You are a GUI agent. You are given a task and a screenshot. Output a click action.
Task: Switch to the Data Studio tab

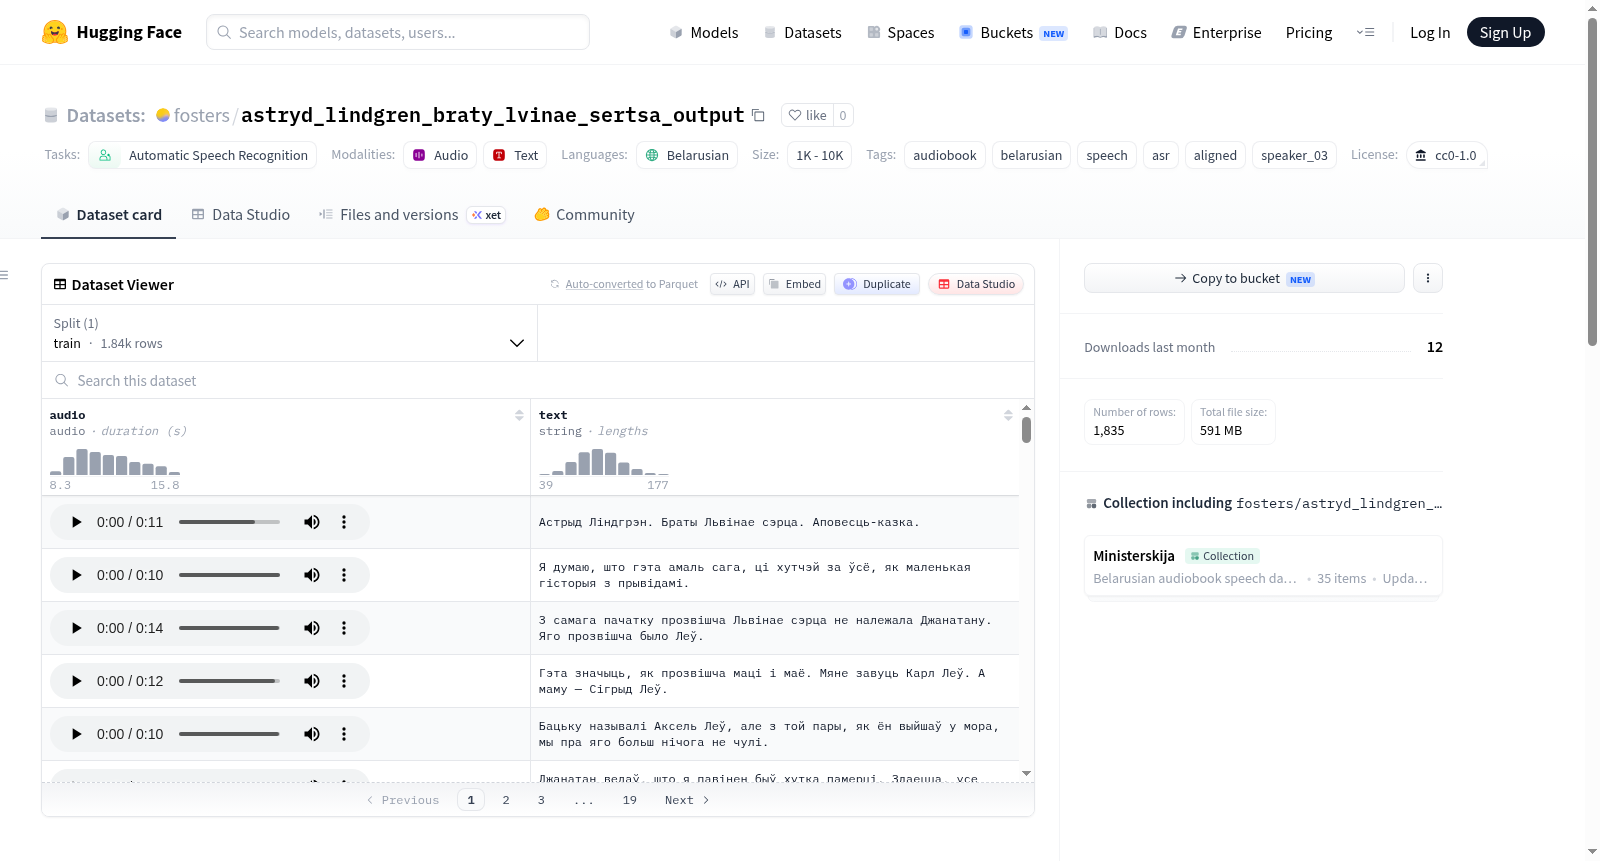(x=241, y=215)
